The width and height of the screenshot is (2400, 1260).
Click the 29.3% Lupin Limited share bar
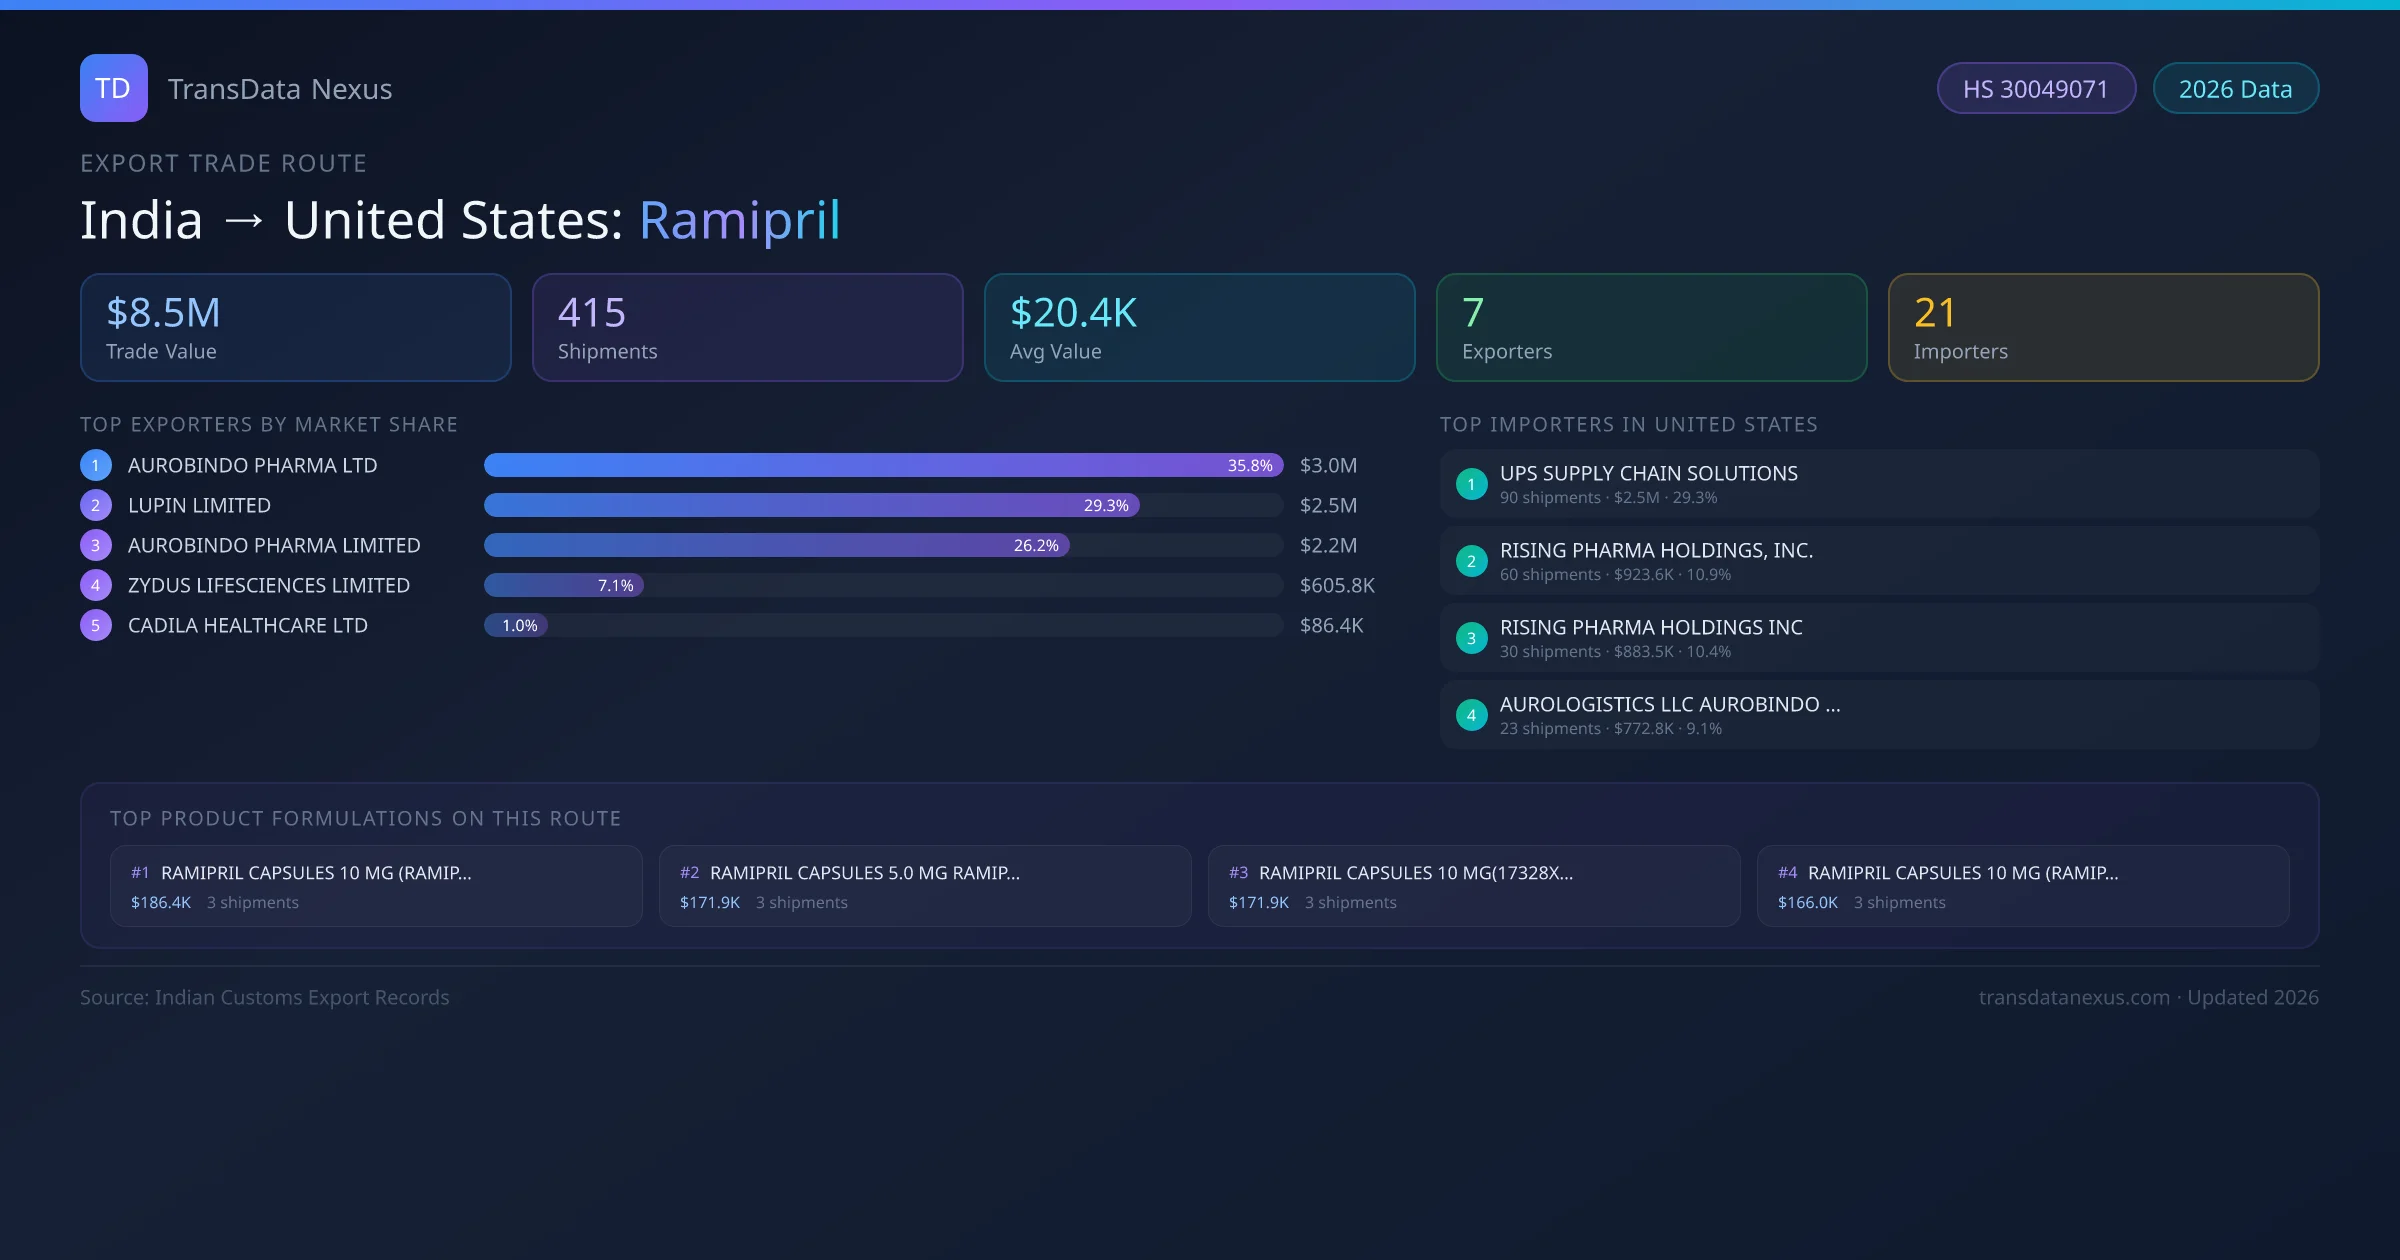810,505
